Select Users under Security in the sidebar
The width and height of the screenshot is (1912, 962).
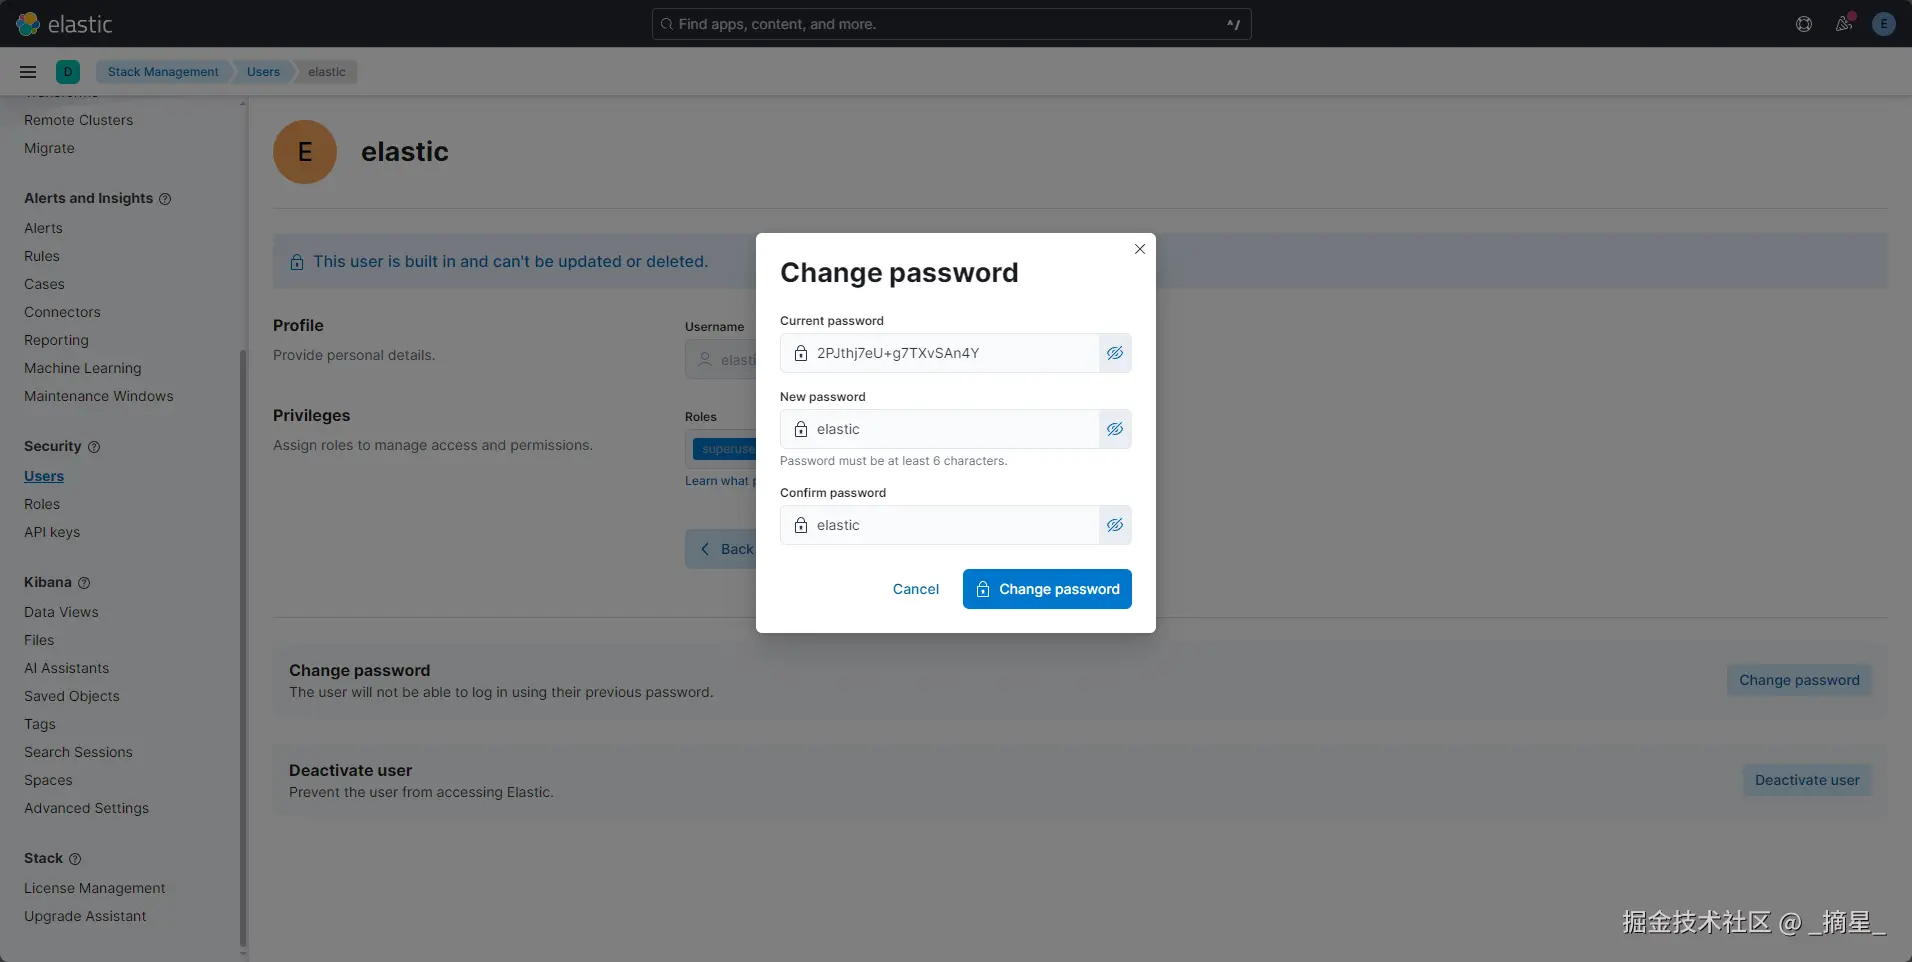pos(44,476)
